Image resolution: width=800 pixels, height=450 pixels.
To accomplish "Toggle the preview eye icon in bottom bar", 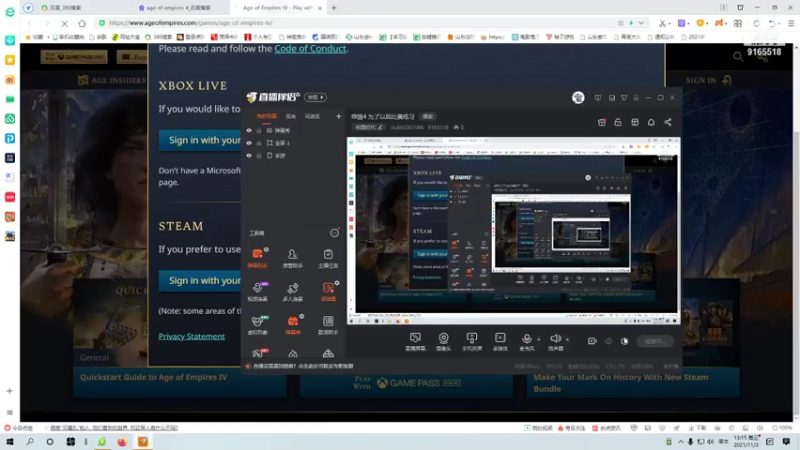I will (608, 341).
